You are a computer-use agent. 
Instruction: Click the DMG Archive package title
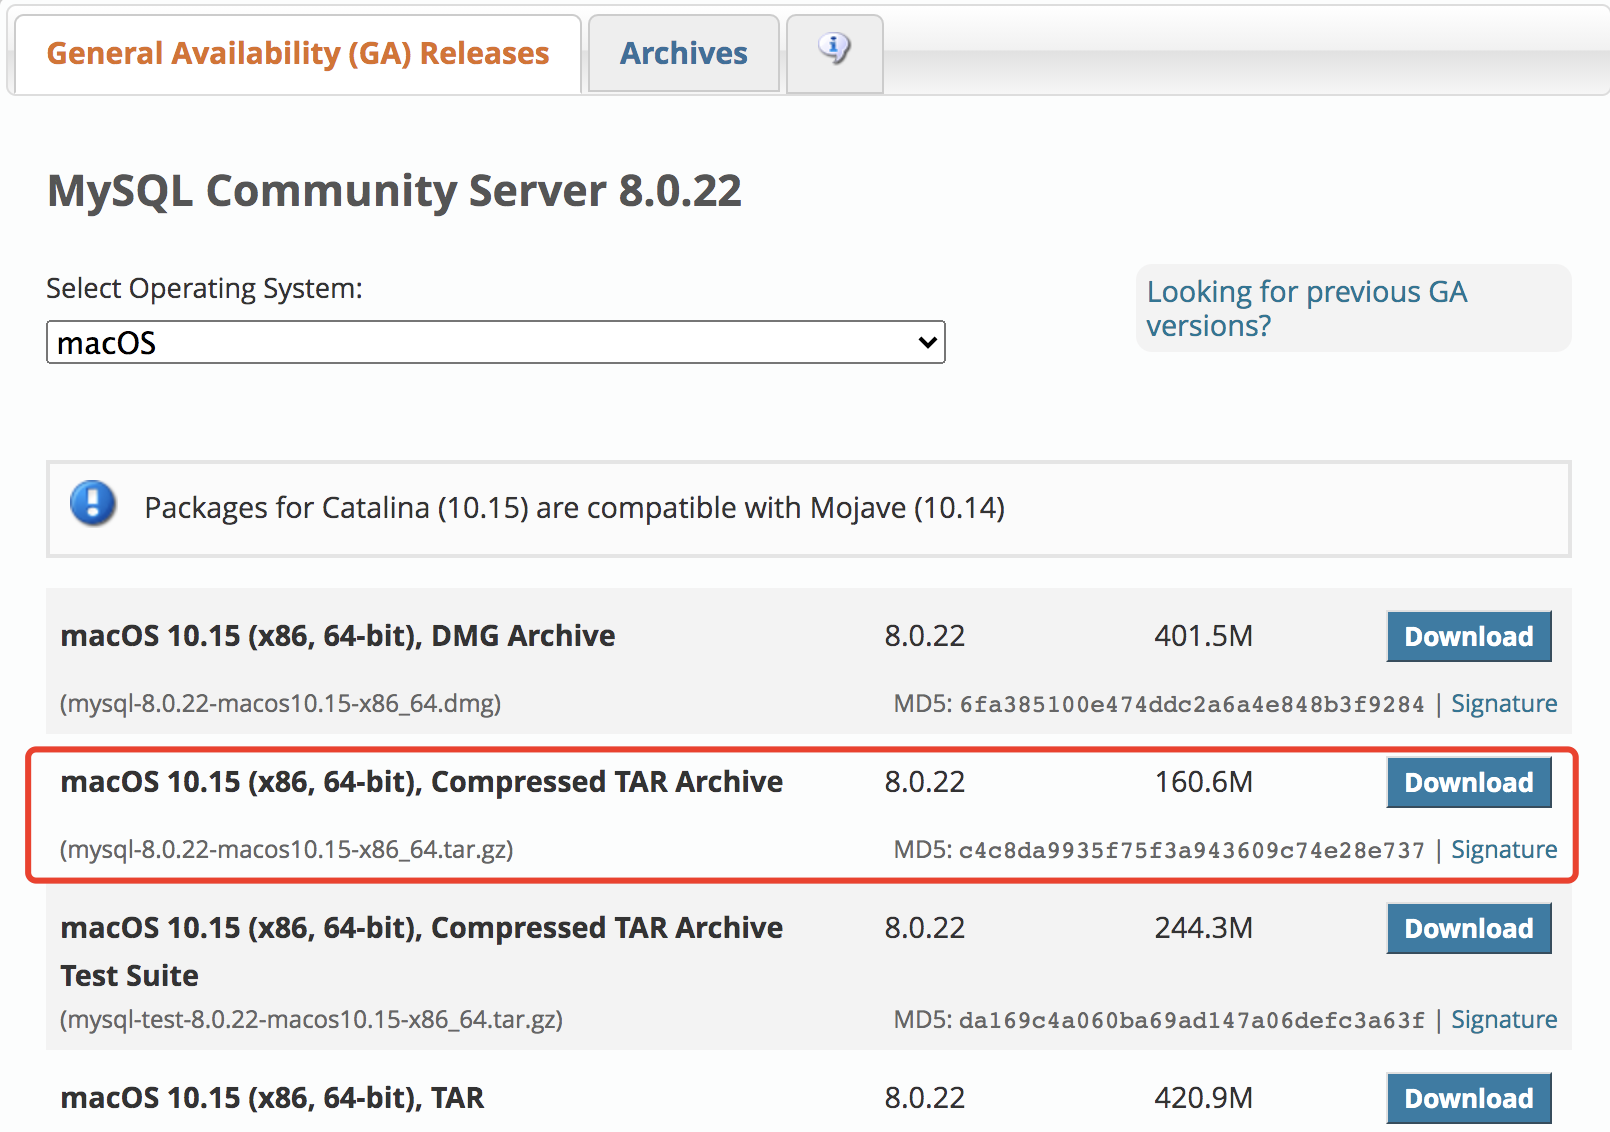click(338, 636)
